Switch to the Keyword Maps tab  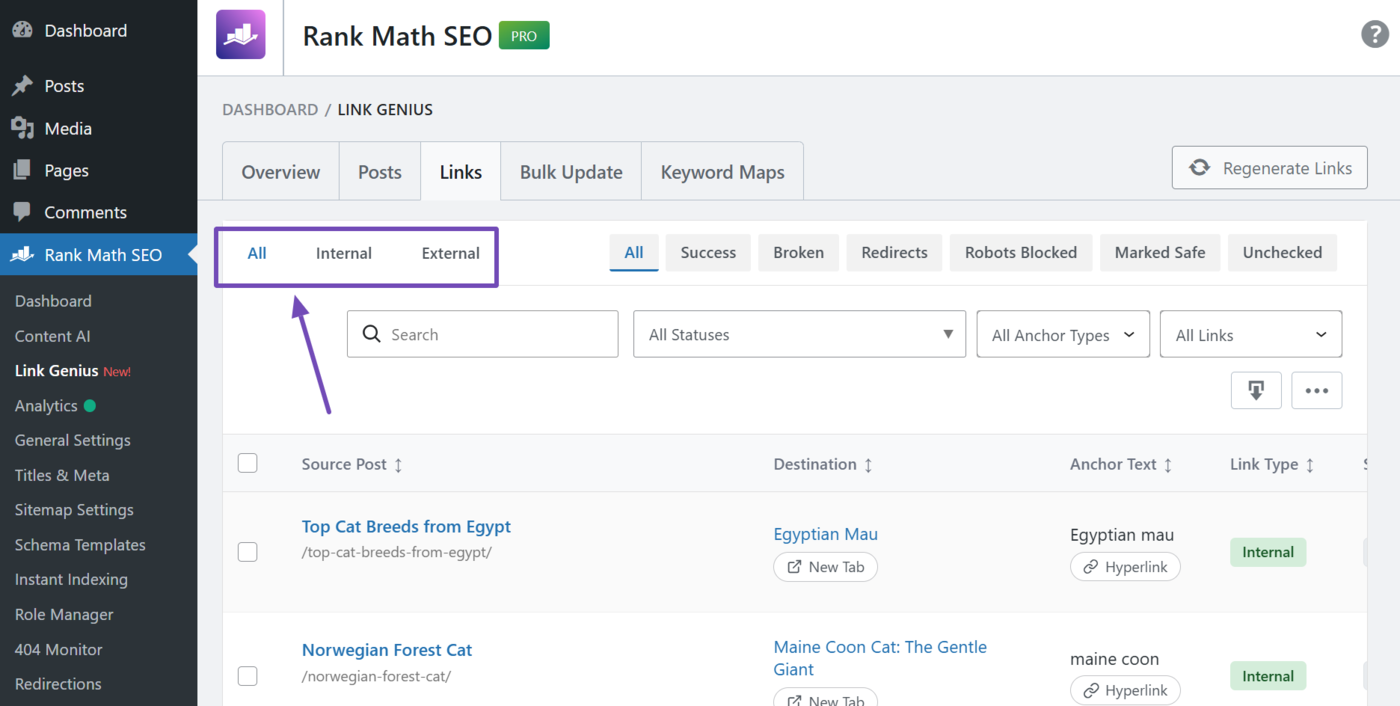pos(722,171)
